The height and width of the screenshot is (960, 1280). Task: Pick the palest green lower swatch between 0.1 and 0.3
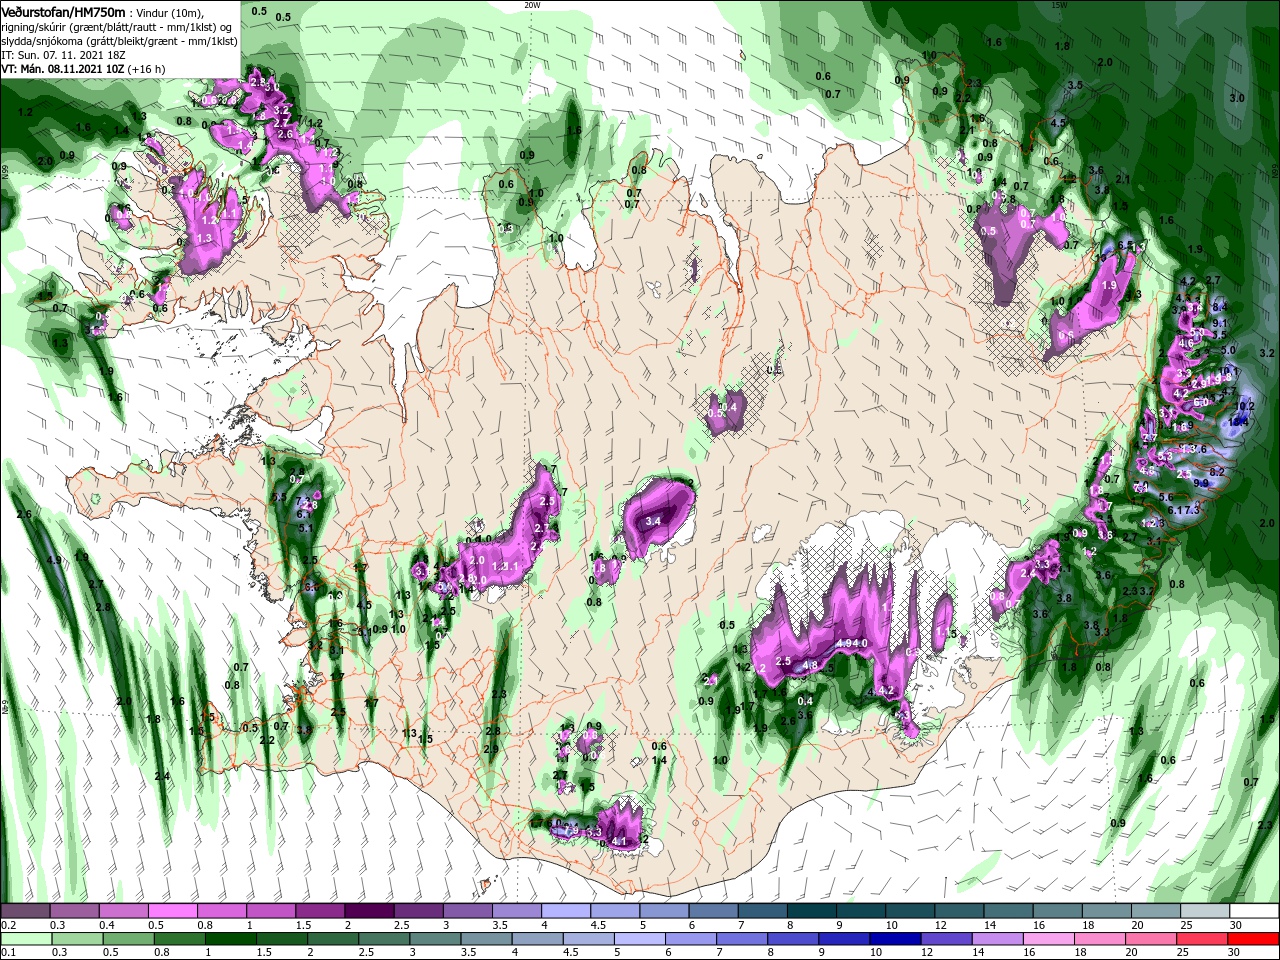(x=26, y=939)
